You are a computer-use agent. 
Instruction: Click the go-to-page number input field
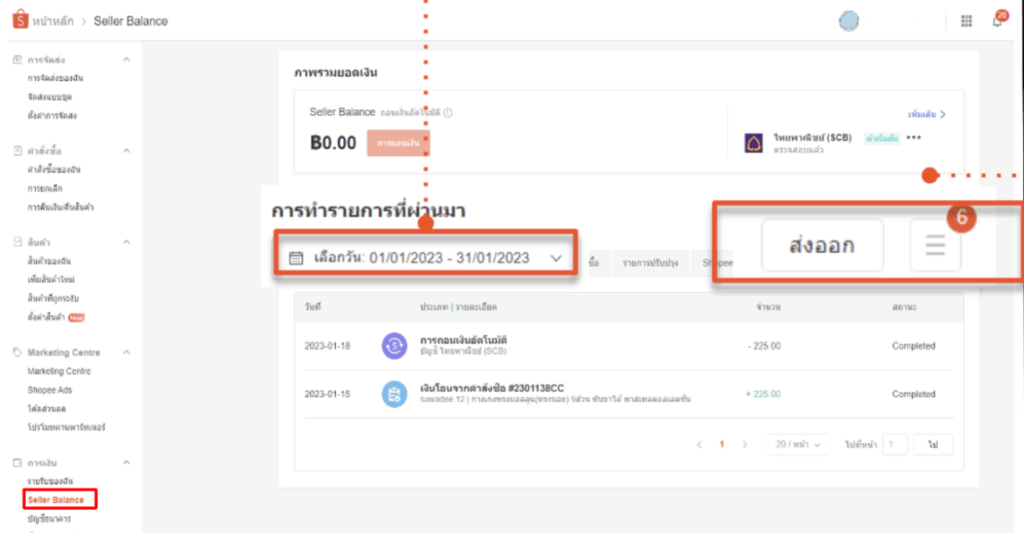tap(895, 444)
